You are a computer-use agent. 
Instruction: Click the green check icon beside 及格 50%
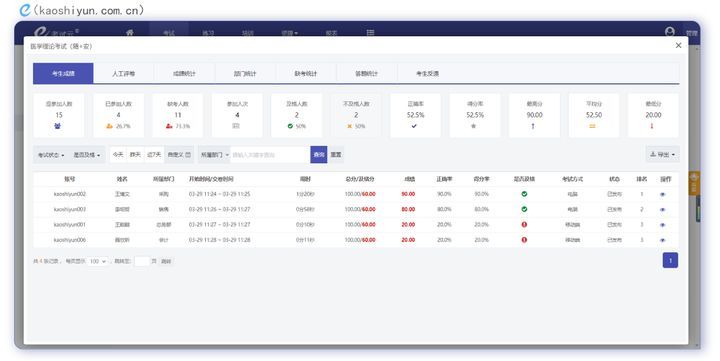point(290,126)
